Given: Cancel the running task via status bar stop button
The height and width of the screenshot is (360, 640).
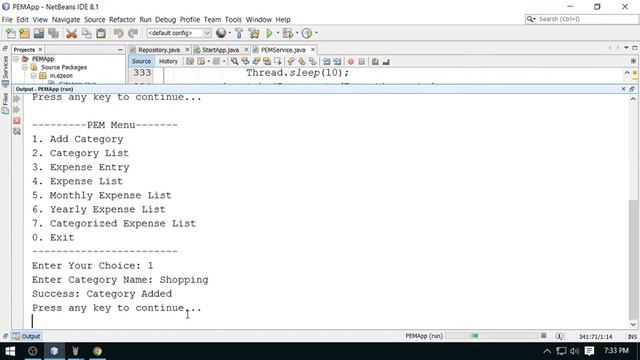Looking at the screenshot, I should pyautogui.click(x=544, y=336).
